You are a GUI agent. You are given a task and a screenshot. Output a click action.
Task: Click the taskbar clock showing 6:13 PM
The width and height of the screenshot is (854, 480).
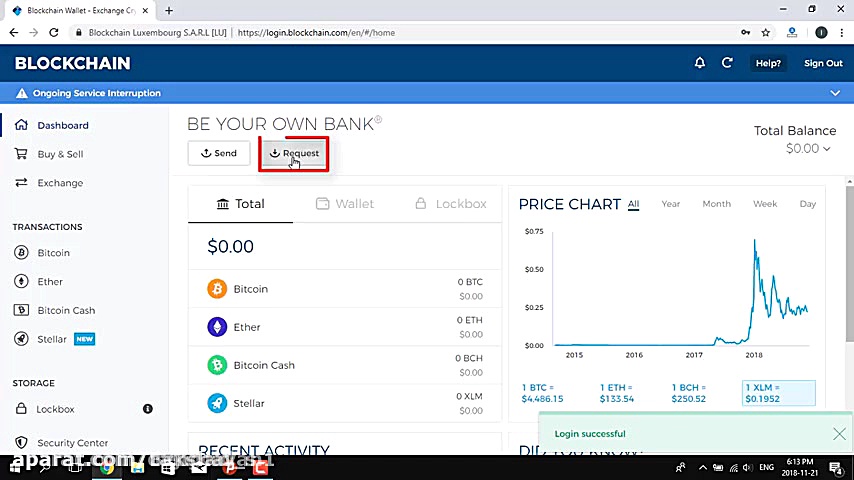800,467
